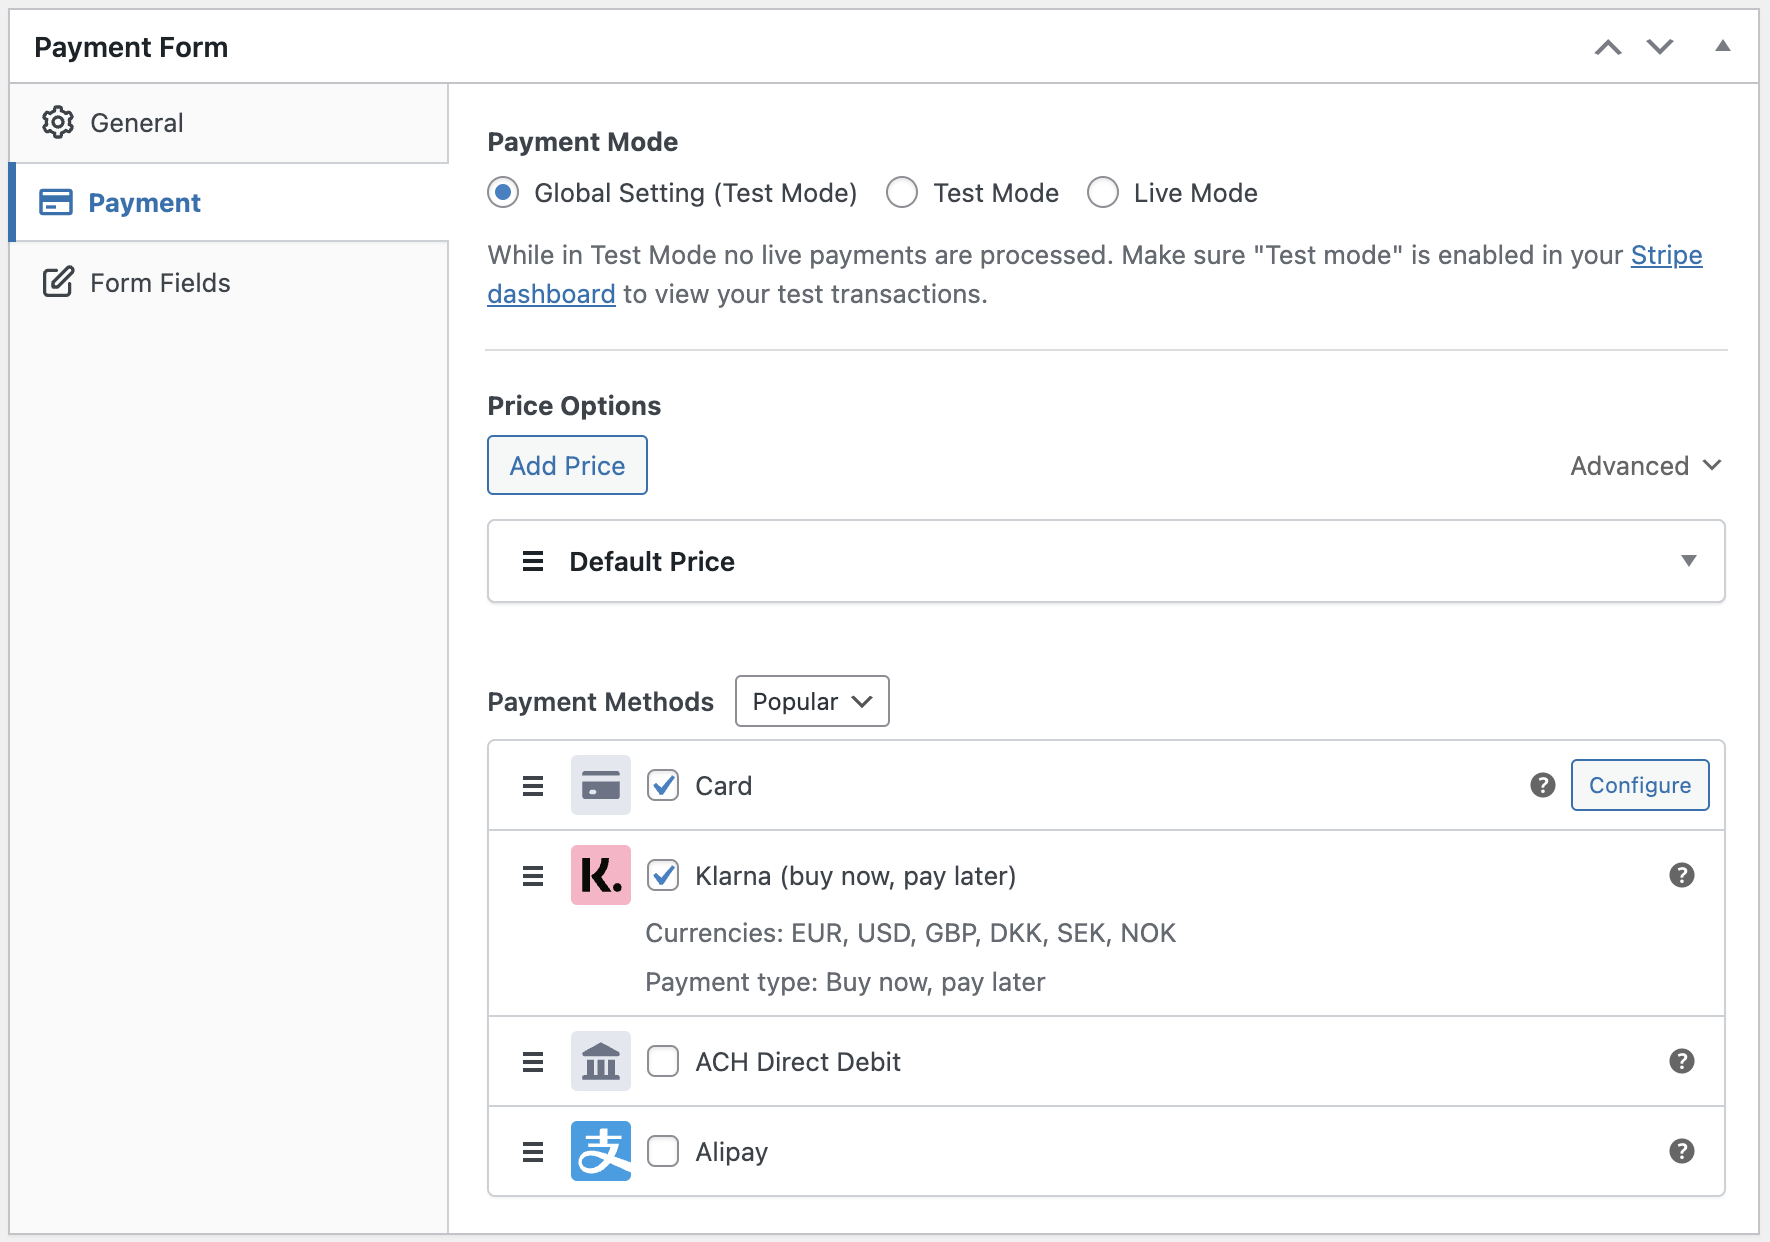Open the Form Fields tab
The height and width of the screenshot is (1242, 1770).
[160, 283]
